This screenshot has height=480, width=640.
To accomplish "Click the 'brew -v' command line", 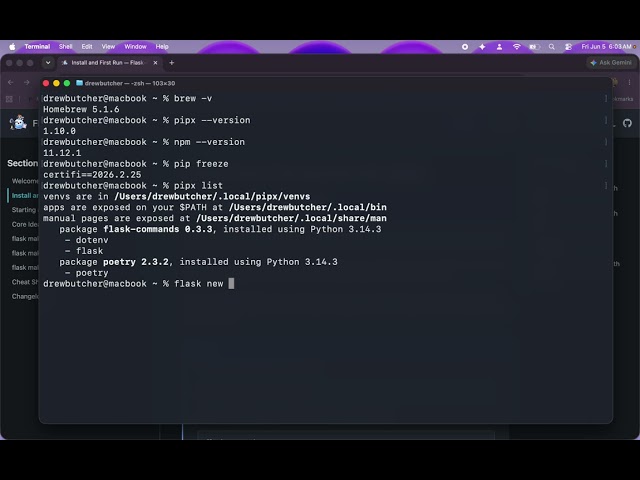I will point(127,98).
